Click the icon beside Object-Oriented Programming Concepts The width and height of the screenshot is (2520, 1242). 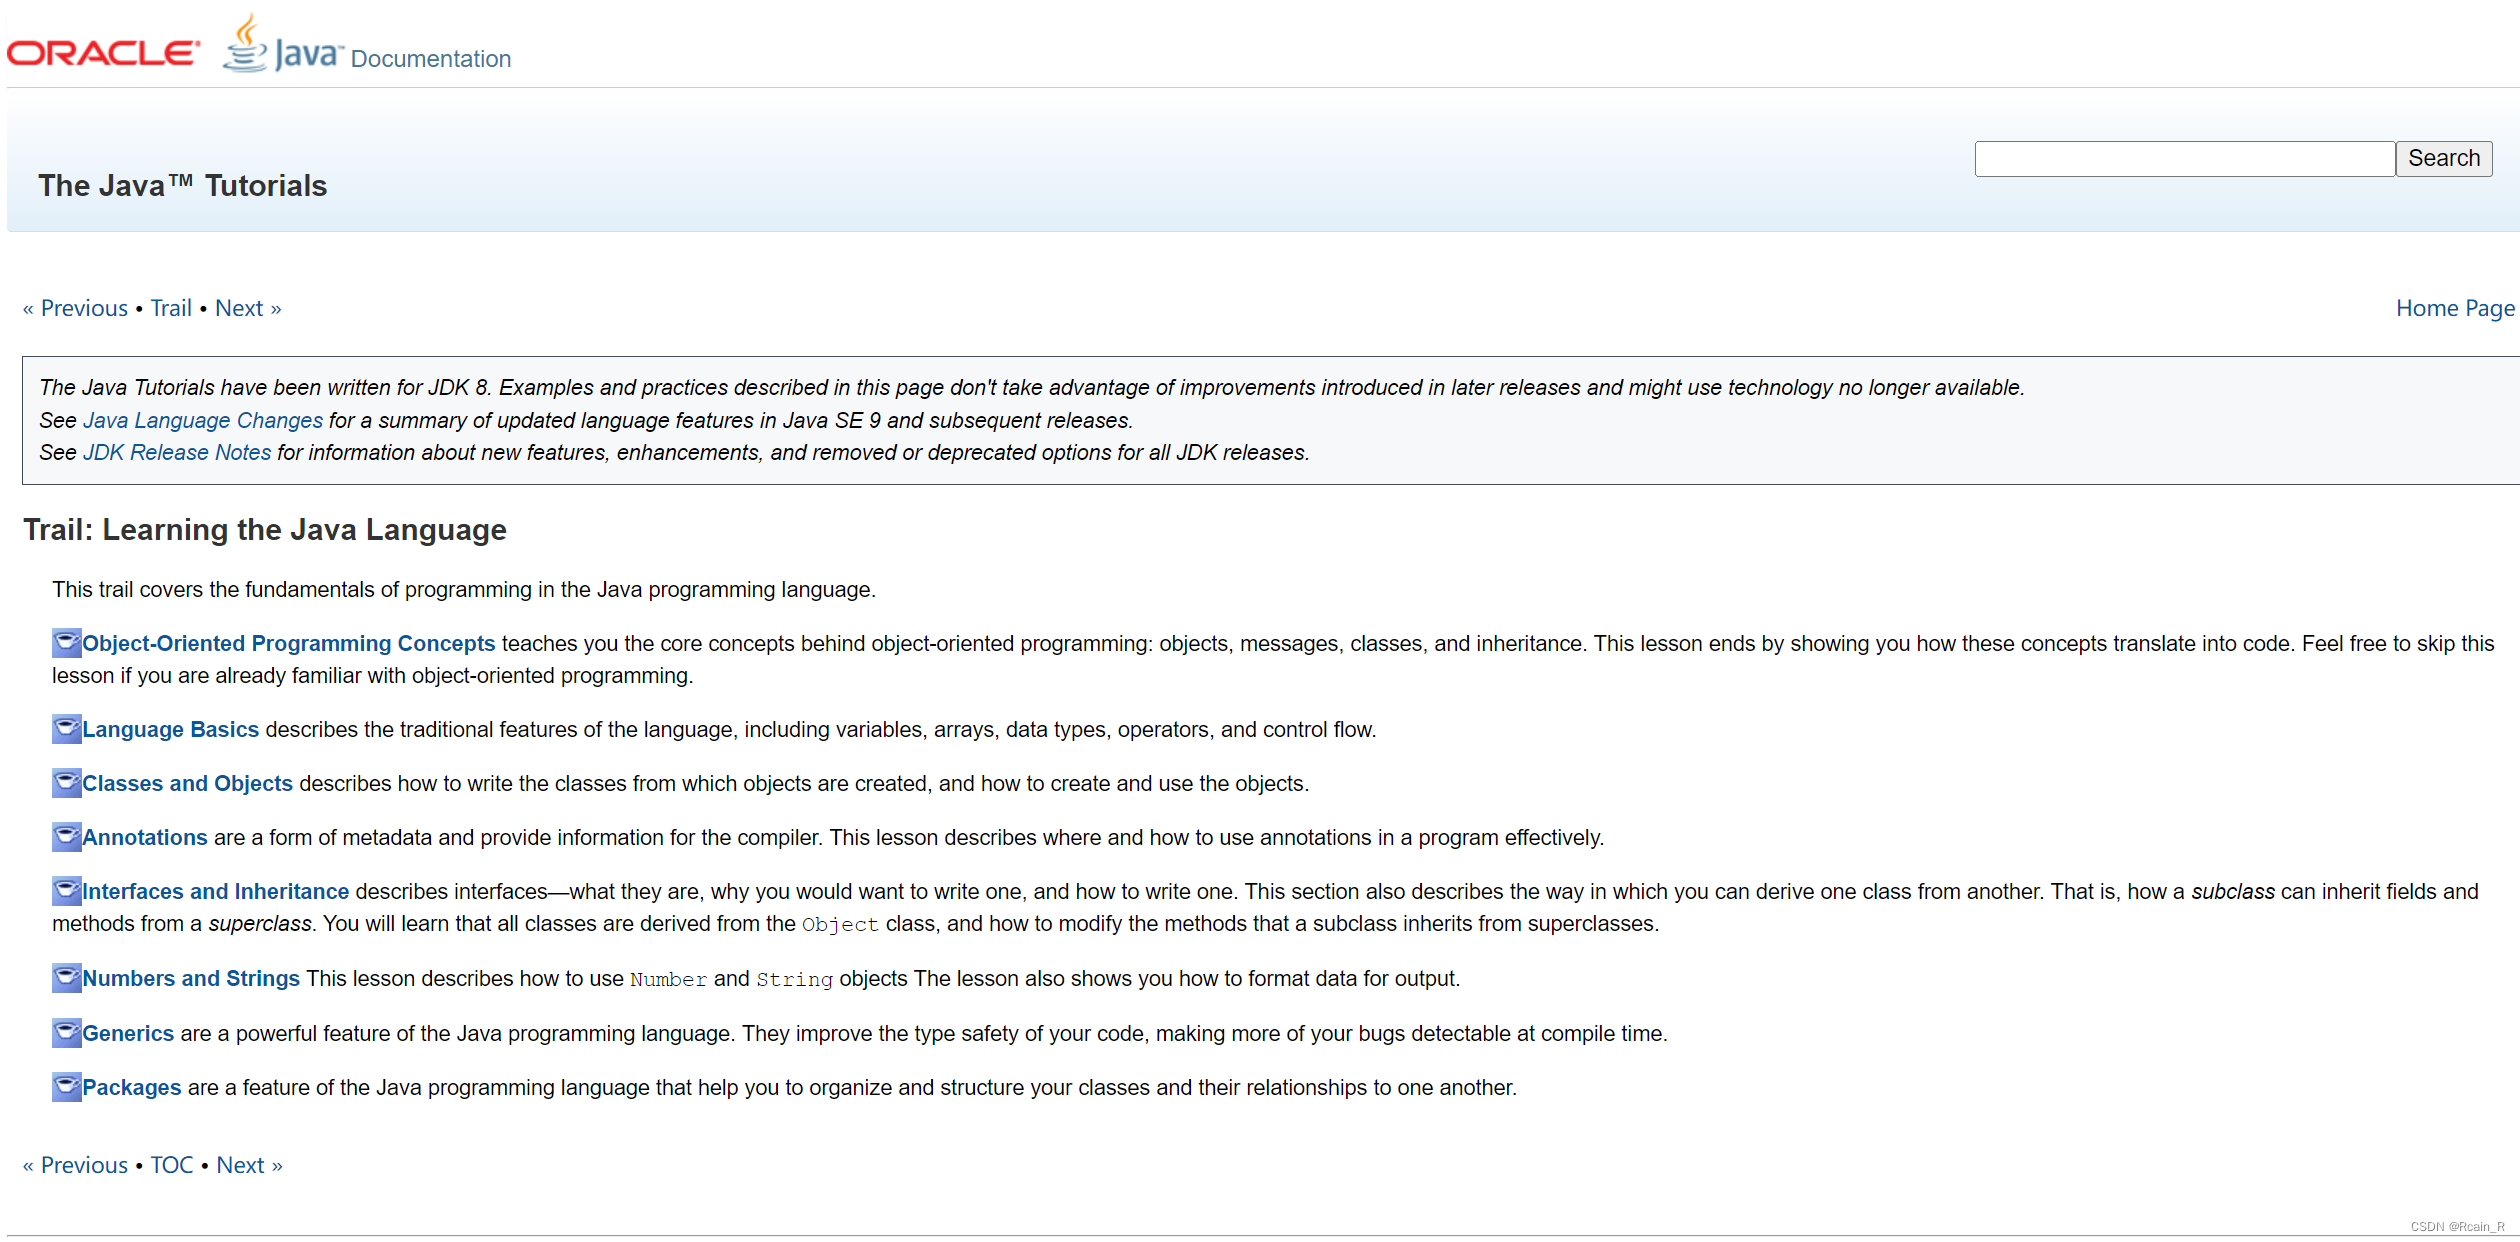pyautogui.click(x=66, y=643)
